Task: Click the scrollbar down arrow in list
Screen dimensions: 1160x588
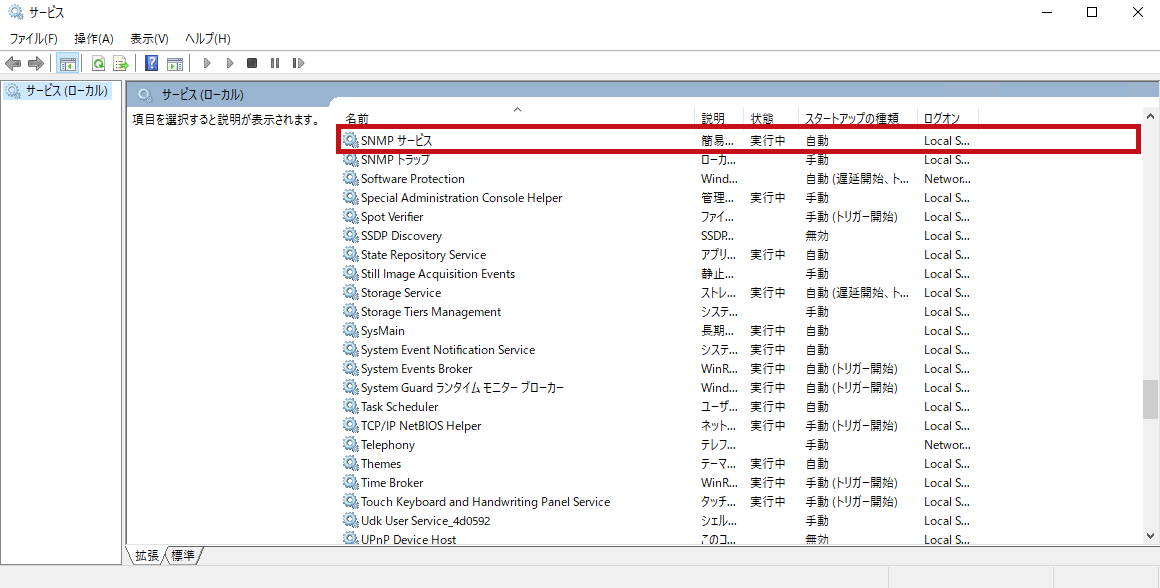Action: 1150,535
